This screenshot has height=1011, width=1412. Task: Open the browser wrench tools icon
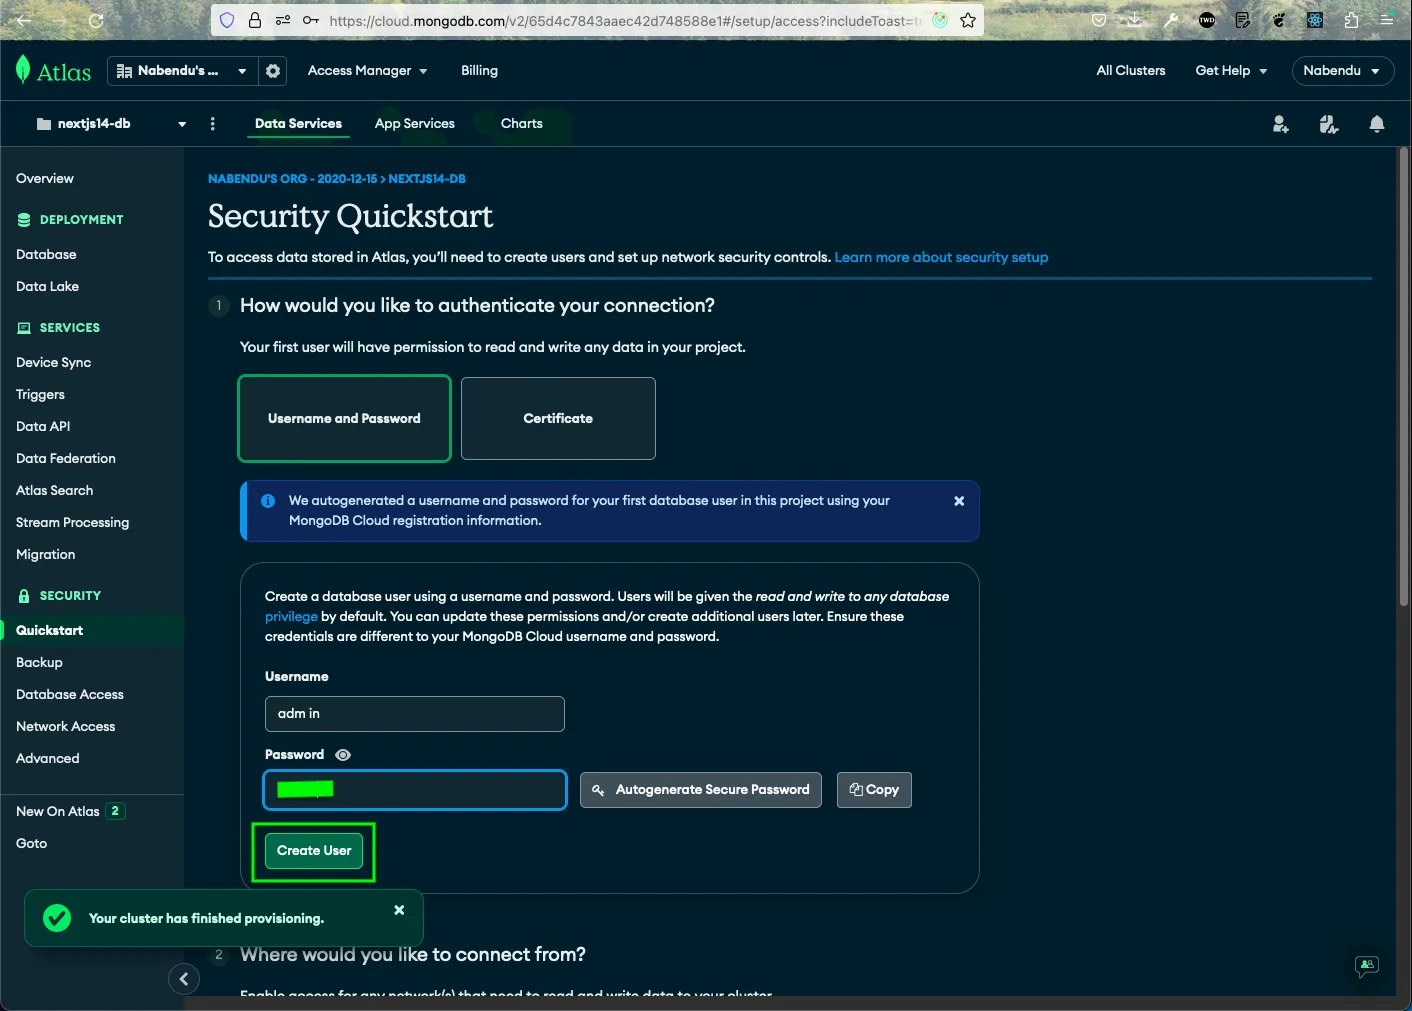[1171, 20]
